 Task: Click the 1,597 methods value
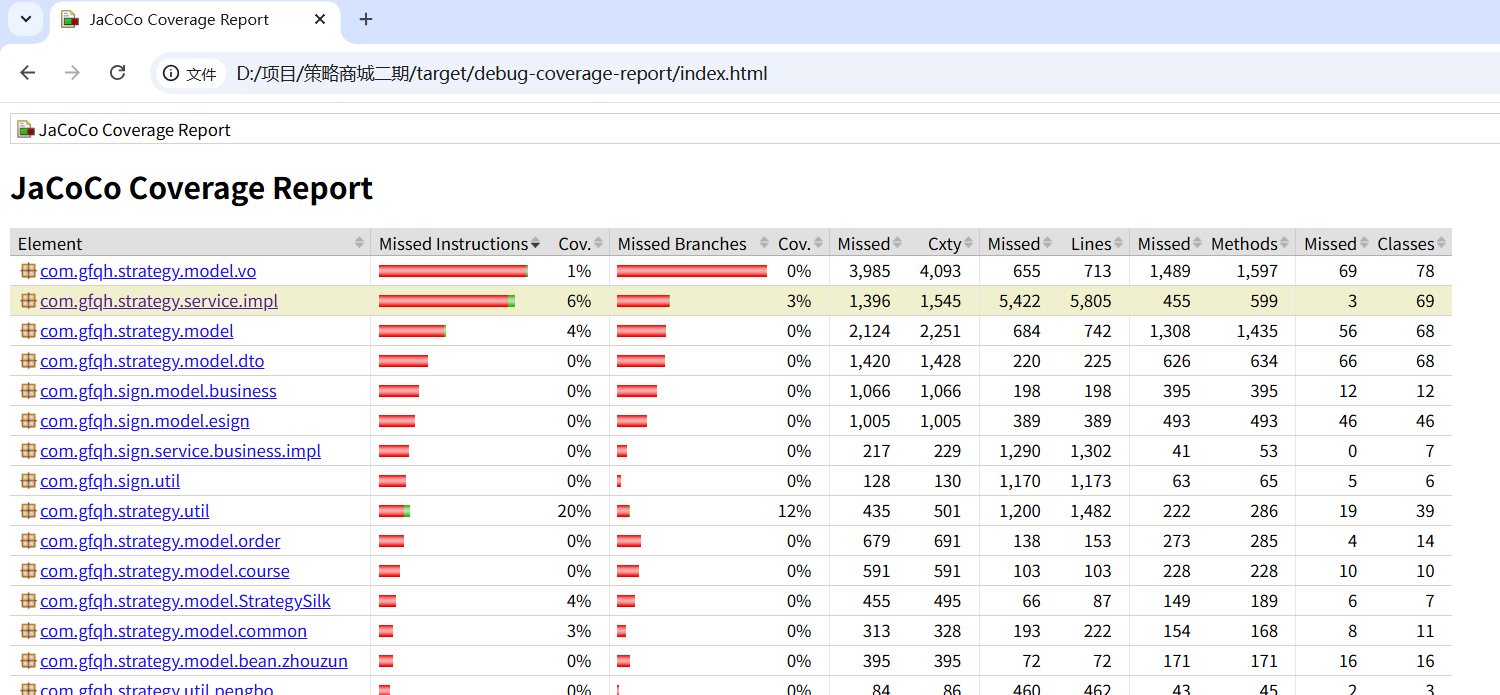pyautogui.click(x=1257, y=271)
